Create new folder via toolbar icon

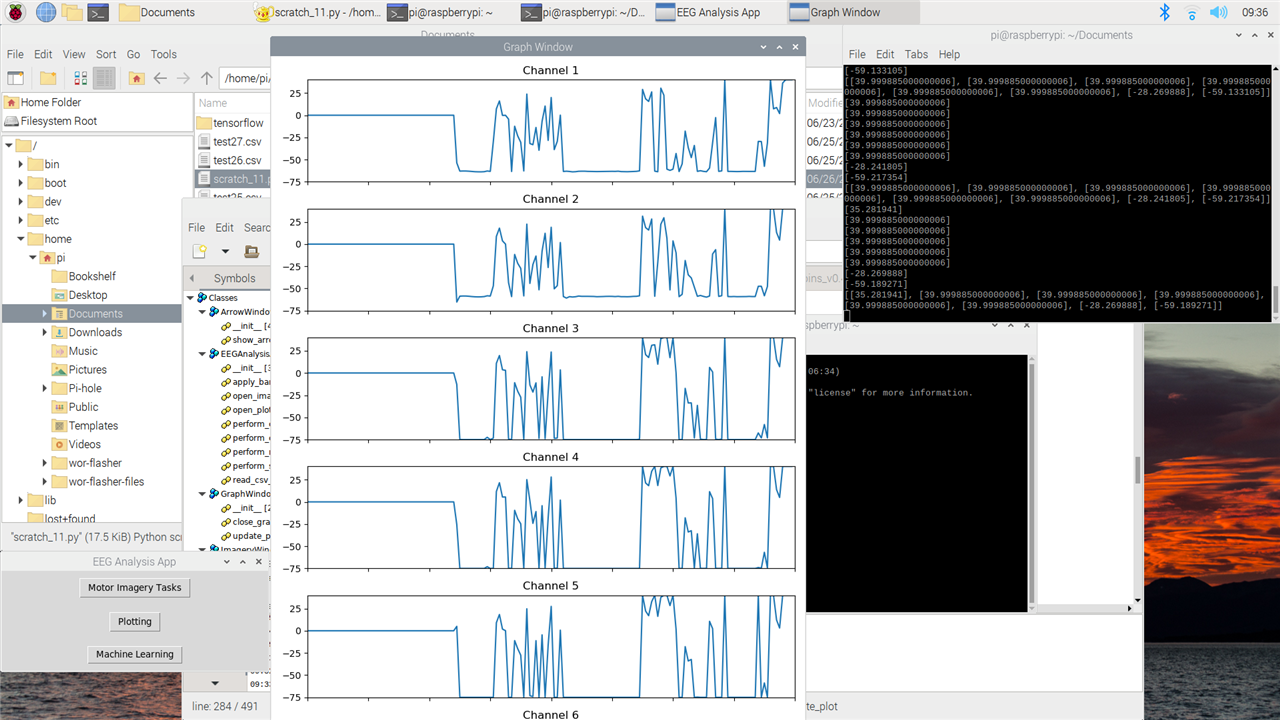click(47, 78)
